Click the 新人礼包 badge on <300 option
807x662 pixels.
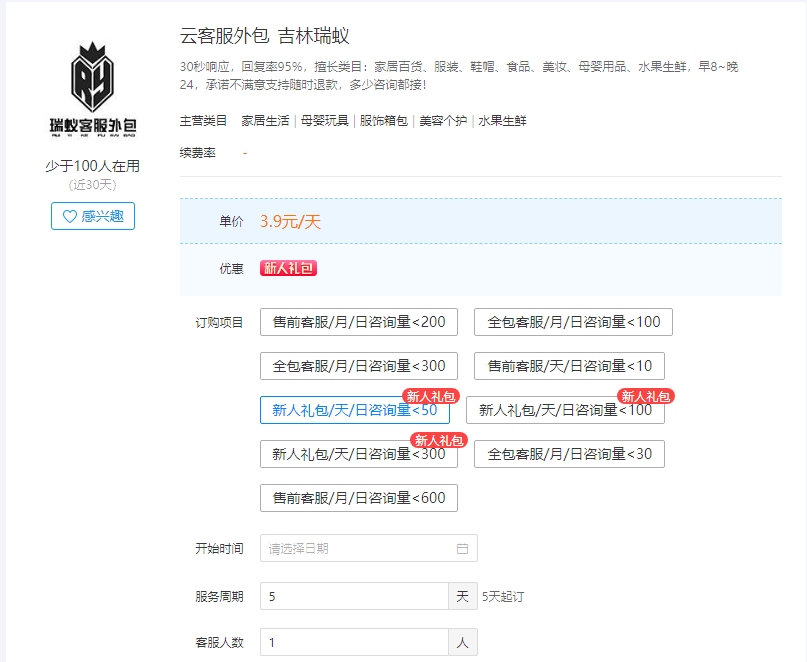coord(439,440)
